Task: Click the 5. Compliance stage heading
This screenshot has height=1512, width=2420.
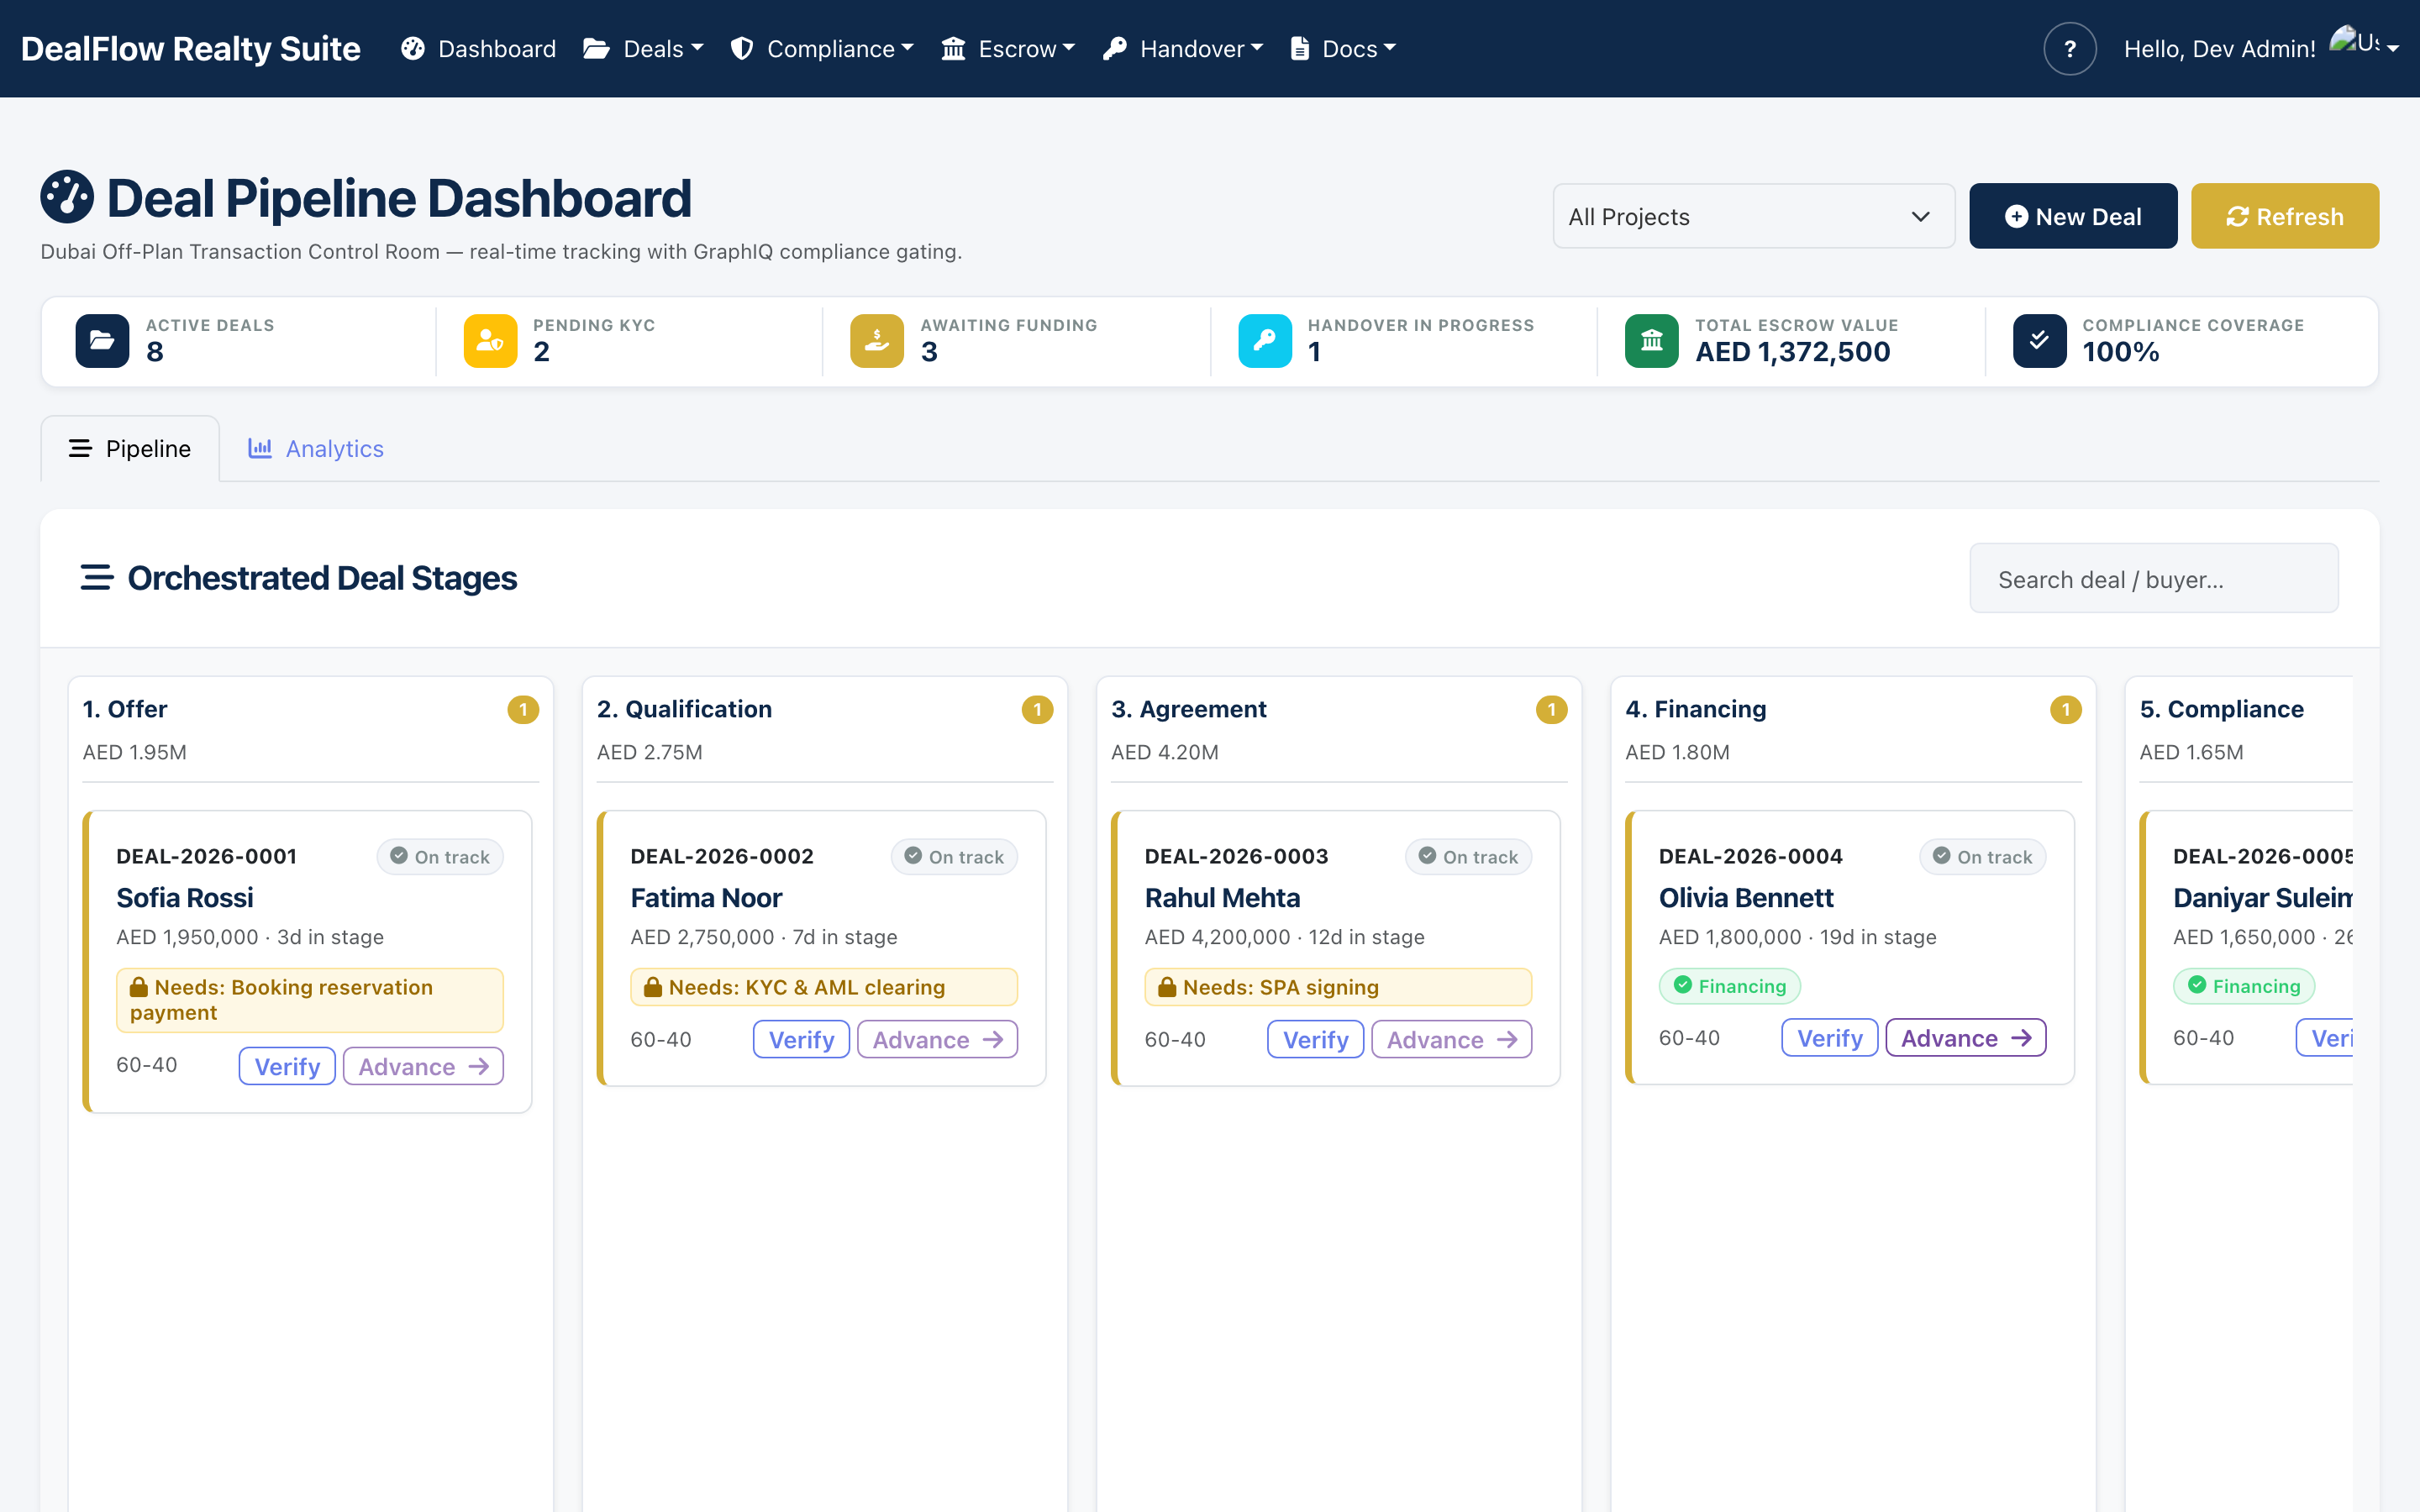Action: point(2221,709)
